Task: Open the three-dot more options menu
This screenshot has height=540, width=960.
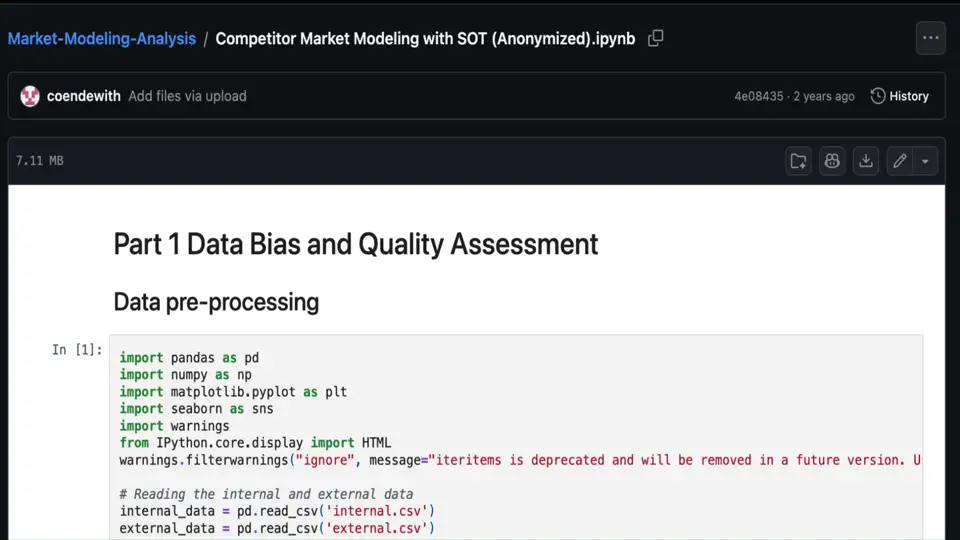Action: [930, 38]
